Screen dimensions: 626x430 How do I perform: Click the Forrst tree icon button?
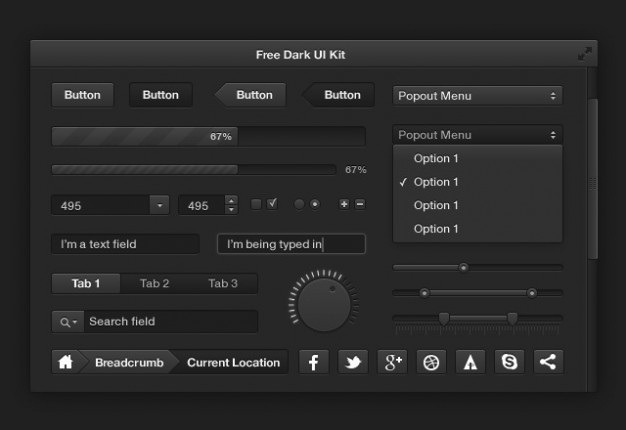[x=470, y=362]
